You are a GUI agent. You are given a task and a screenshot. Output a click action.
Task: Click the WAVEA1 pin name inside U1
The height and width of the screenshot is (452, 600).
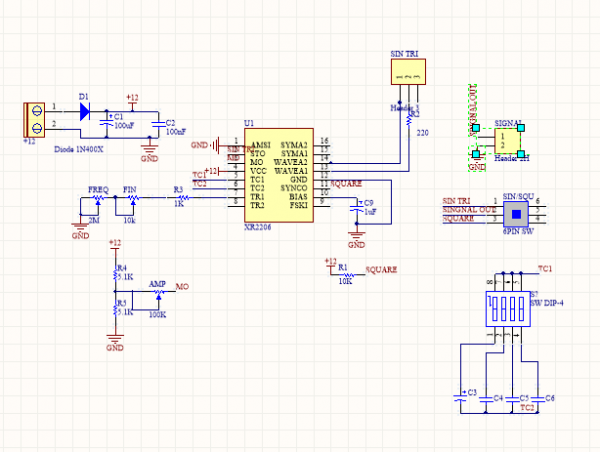click(291, 171)
